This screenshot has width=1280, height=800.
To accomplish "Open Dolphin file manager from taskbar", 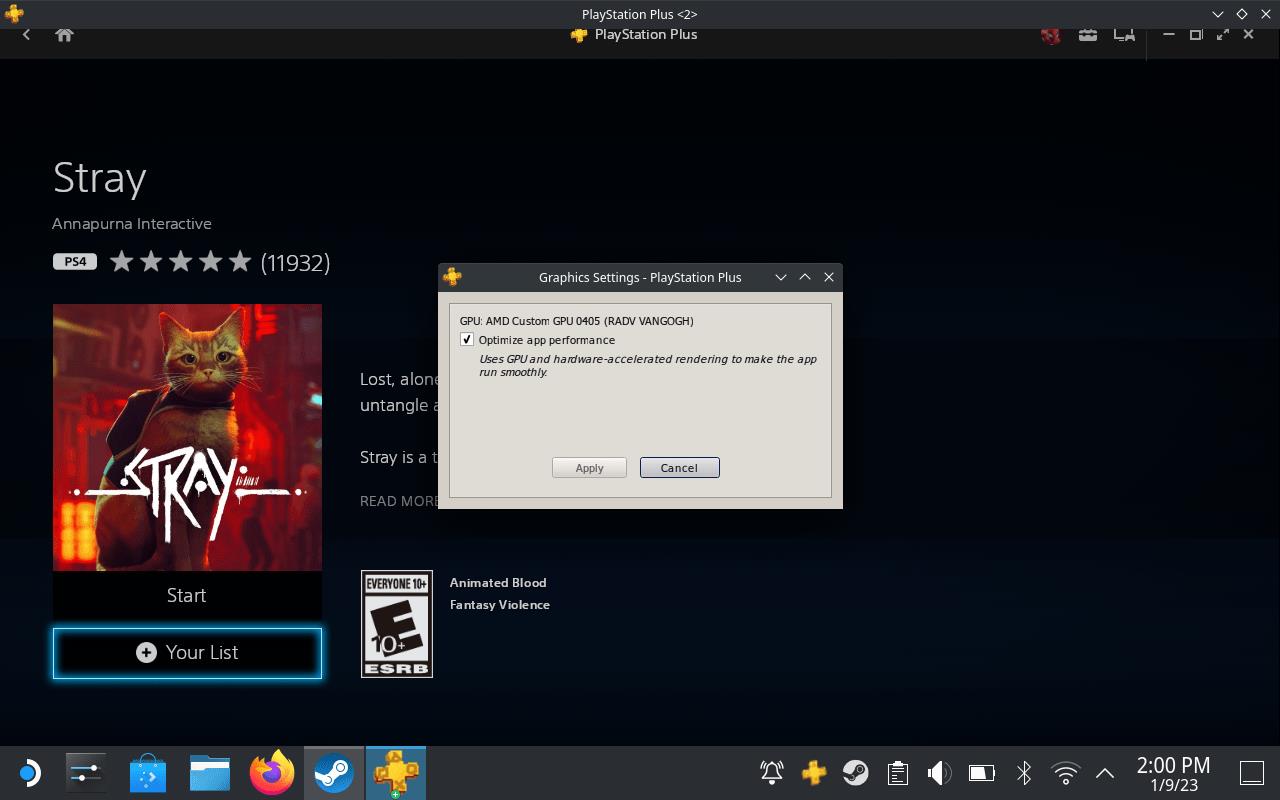I will coord(210,773).
